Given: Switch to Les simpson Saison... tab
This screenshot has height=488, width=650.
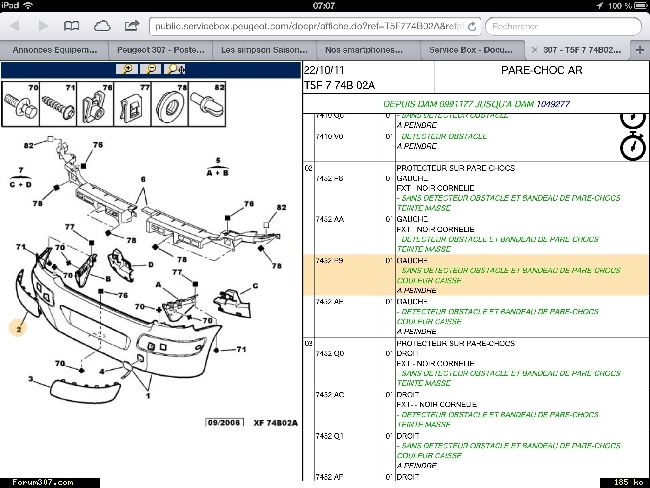Looking at the screenshot, I should coord(264,50).
